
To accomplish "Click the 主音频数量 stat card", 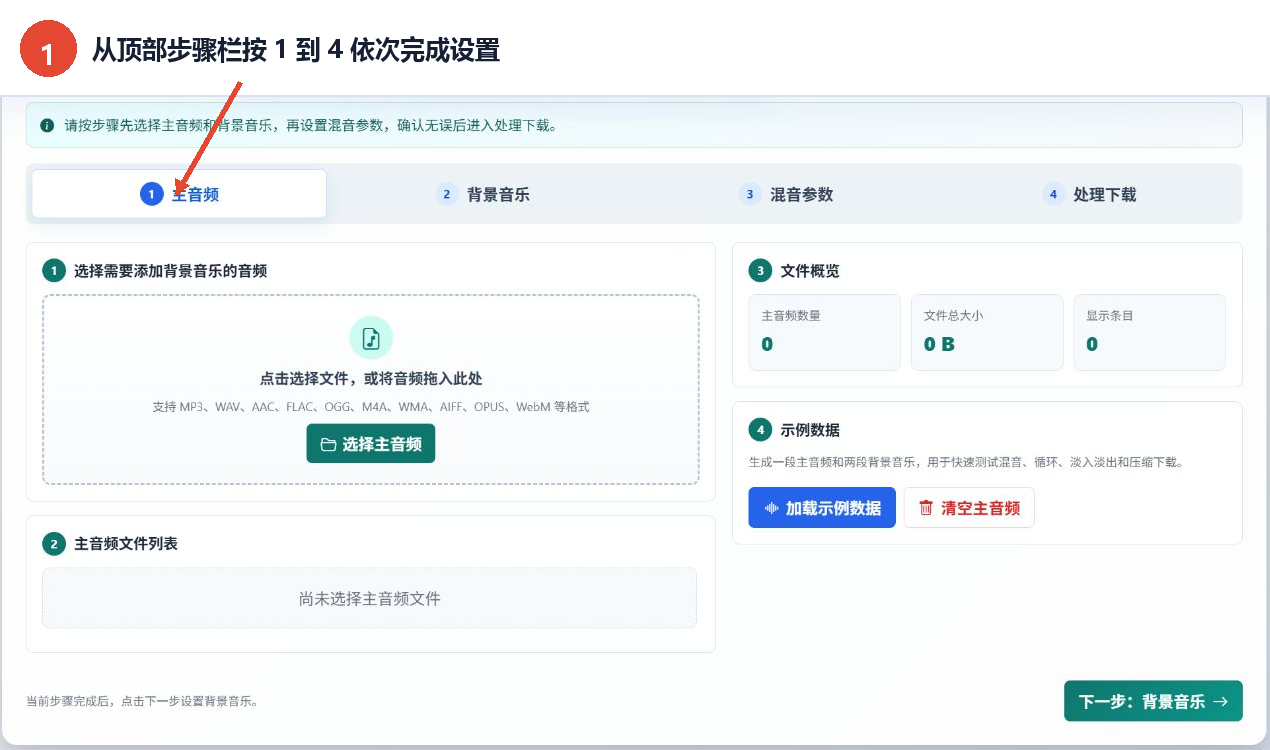I will [824, 332].
